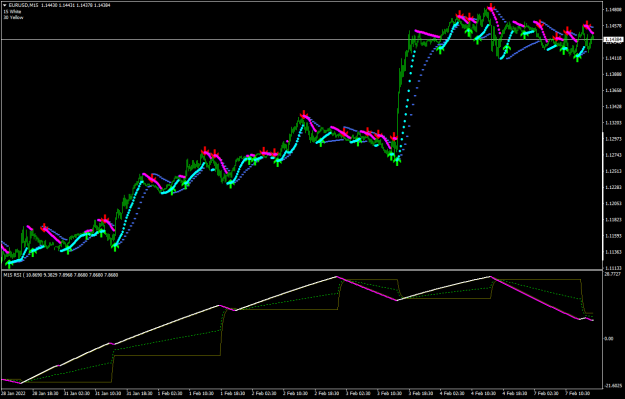The image size is (625, 399).
Task: Select the "1 Feb 10:30" time label
Action: tap(201, 393)
